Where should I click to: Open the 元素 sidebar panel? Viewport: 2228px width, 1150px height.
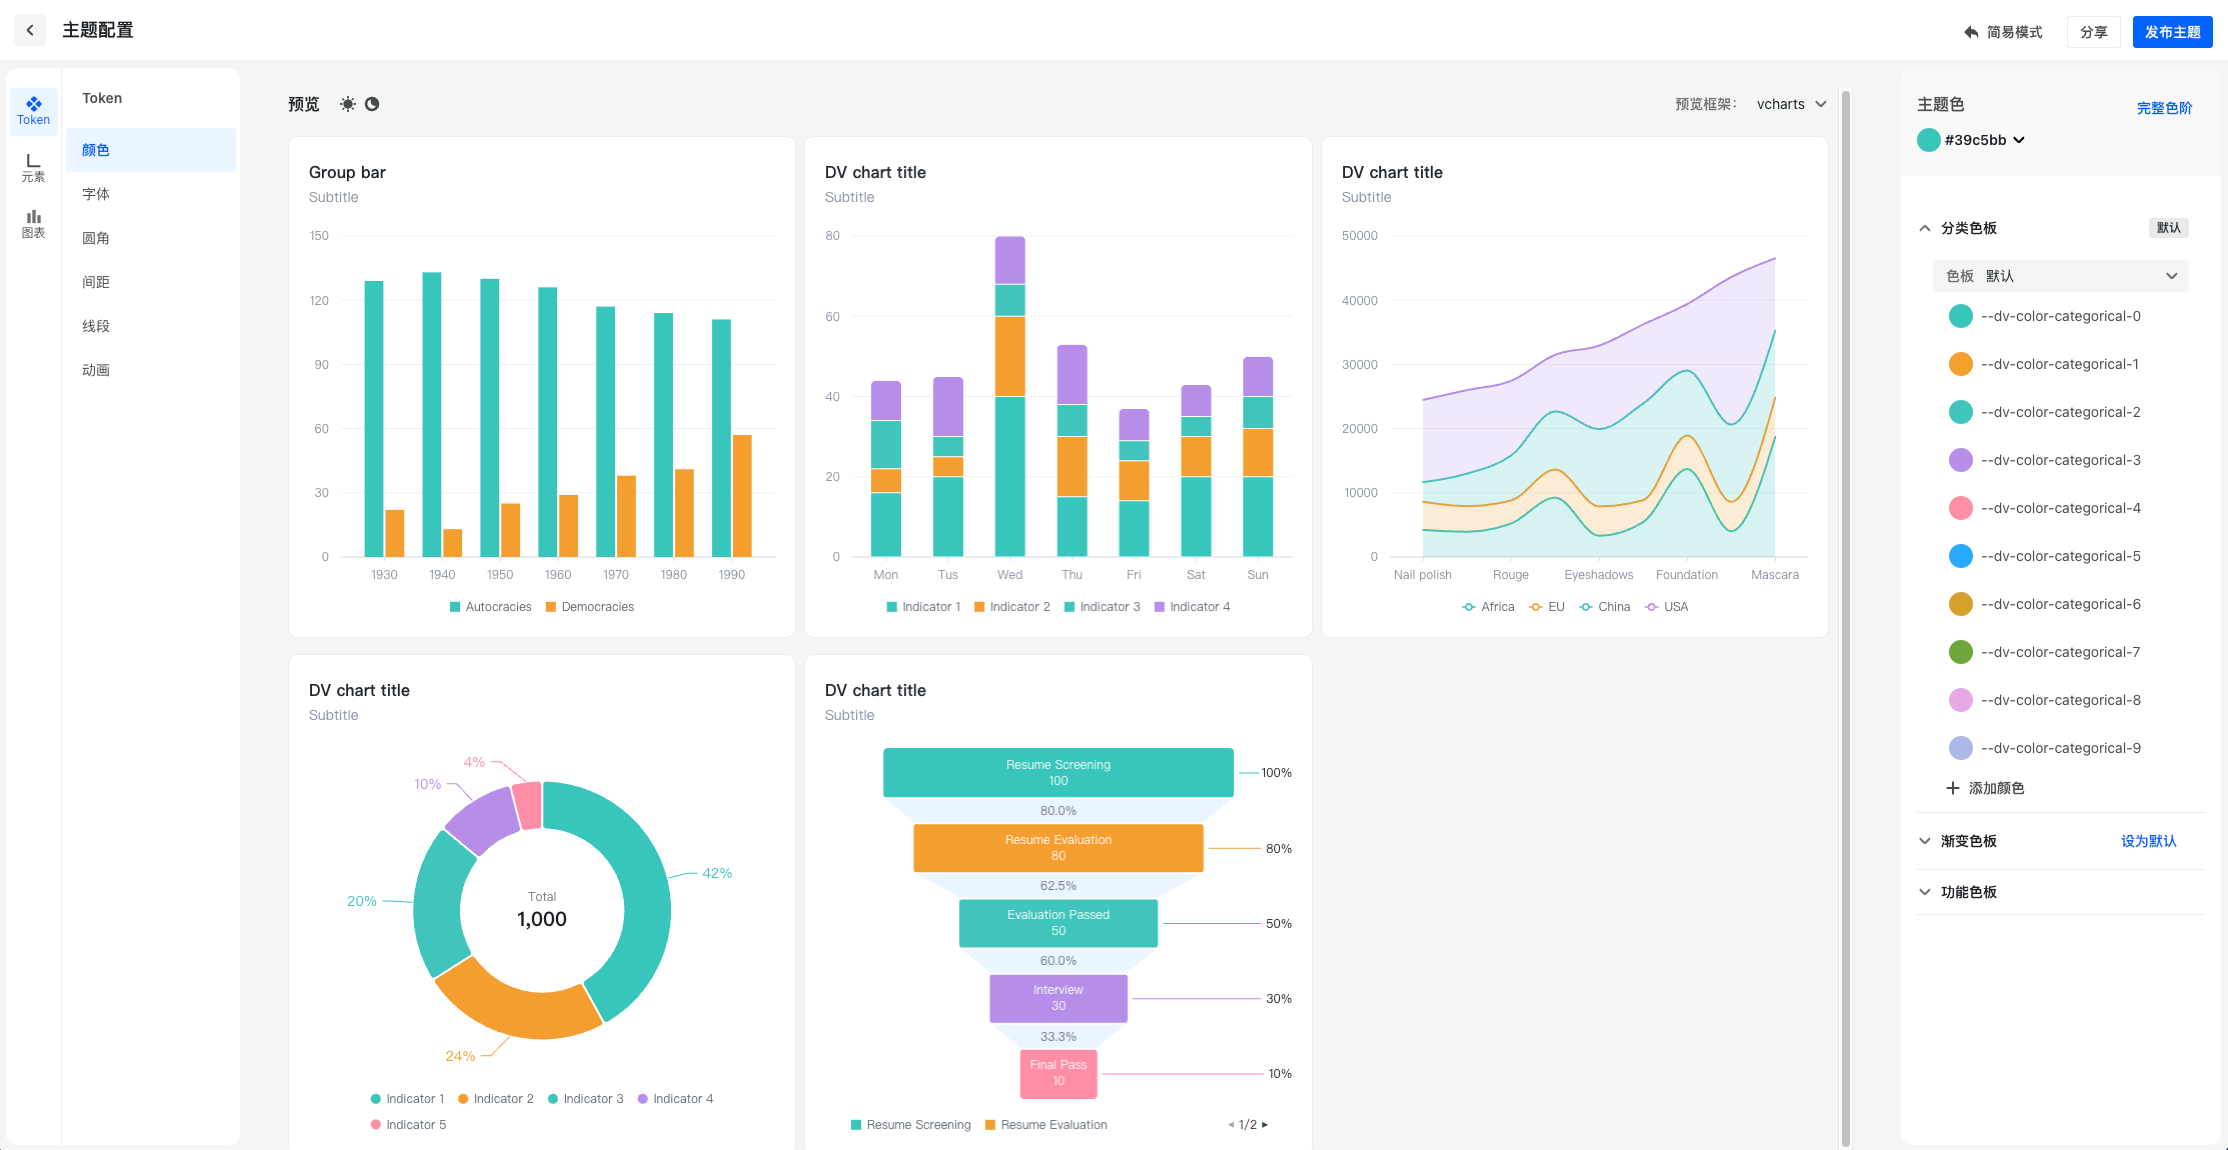(33, 167)
